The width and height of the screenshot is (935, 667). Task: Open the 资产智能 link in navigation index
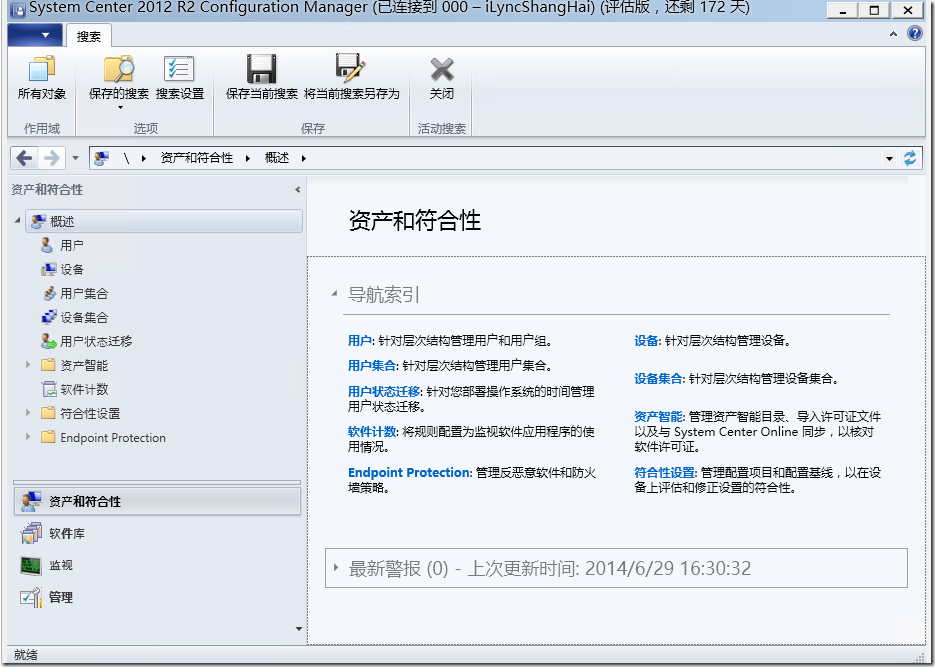[x=658, y=417]
